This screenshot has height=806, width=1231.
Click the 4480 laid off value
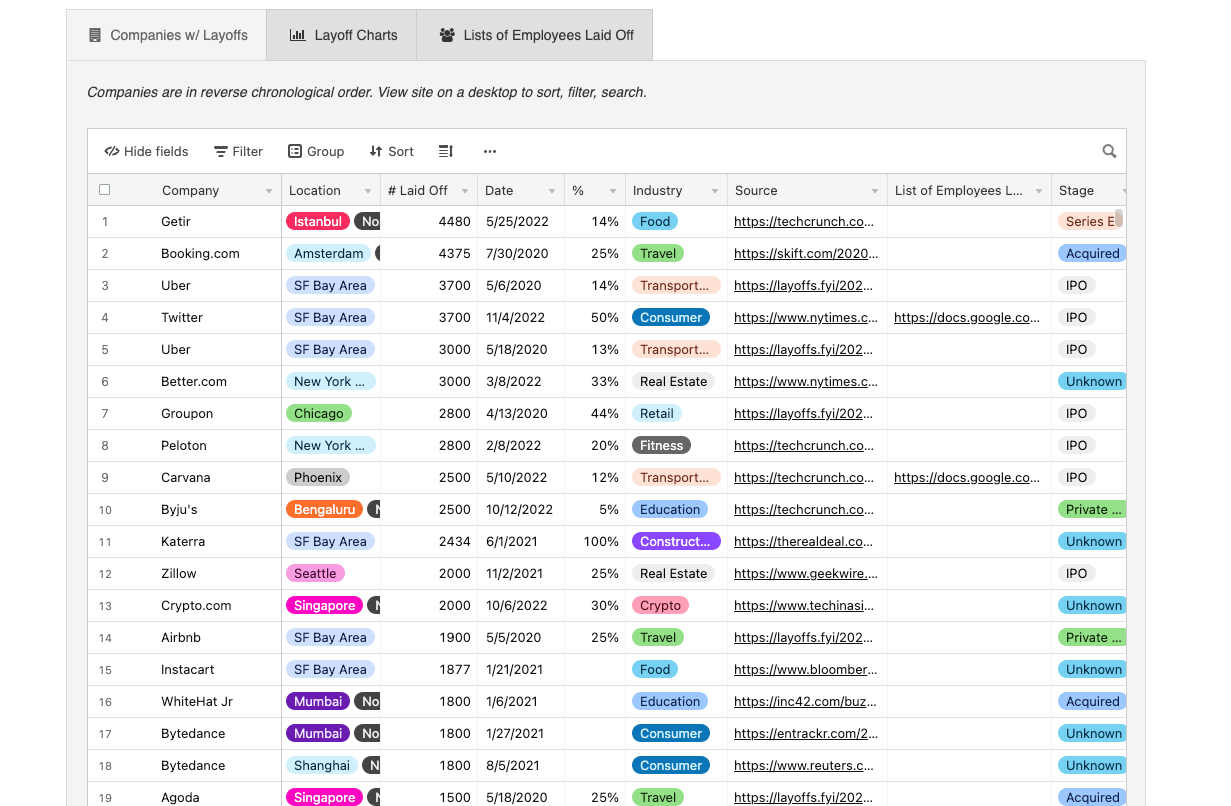point(454,222)
